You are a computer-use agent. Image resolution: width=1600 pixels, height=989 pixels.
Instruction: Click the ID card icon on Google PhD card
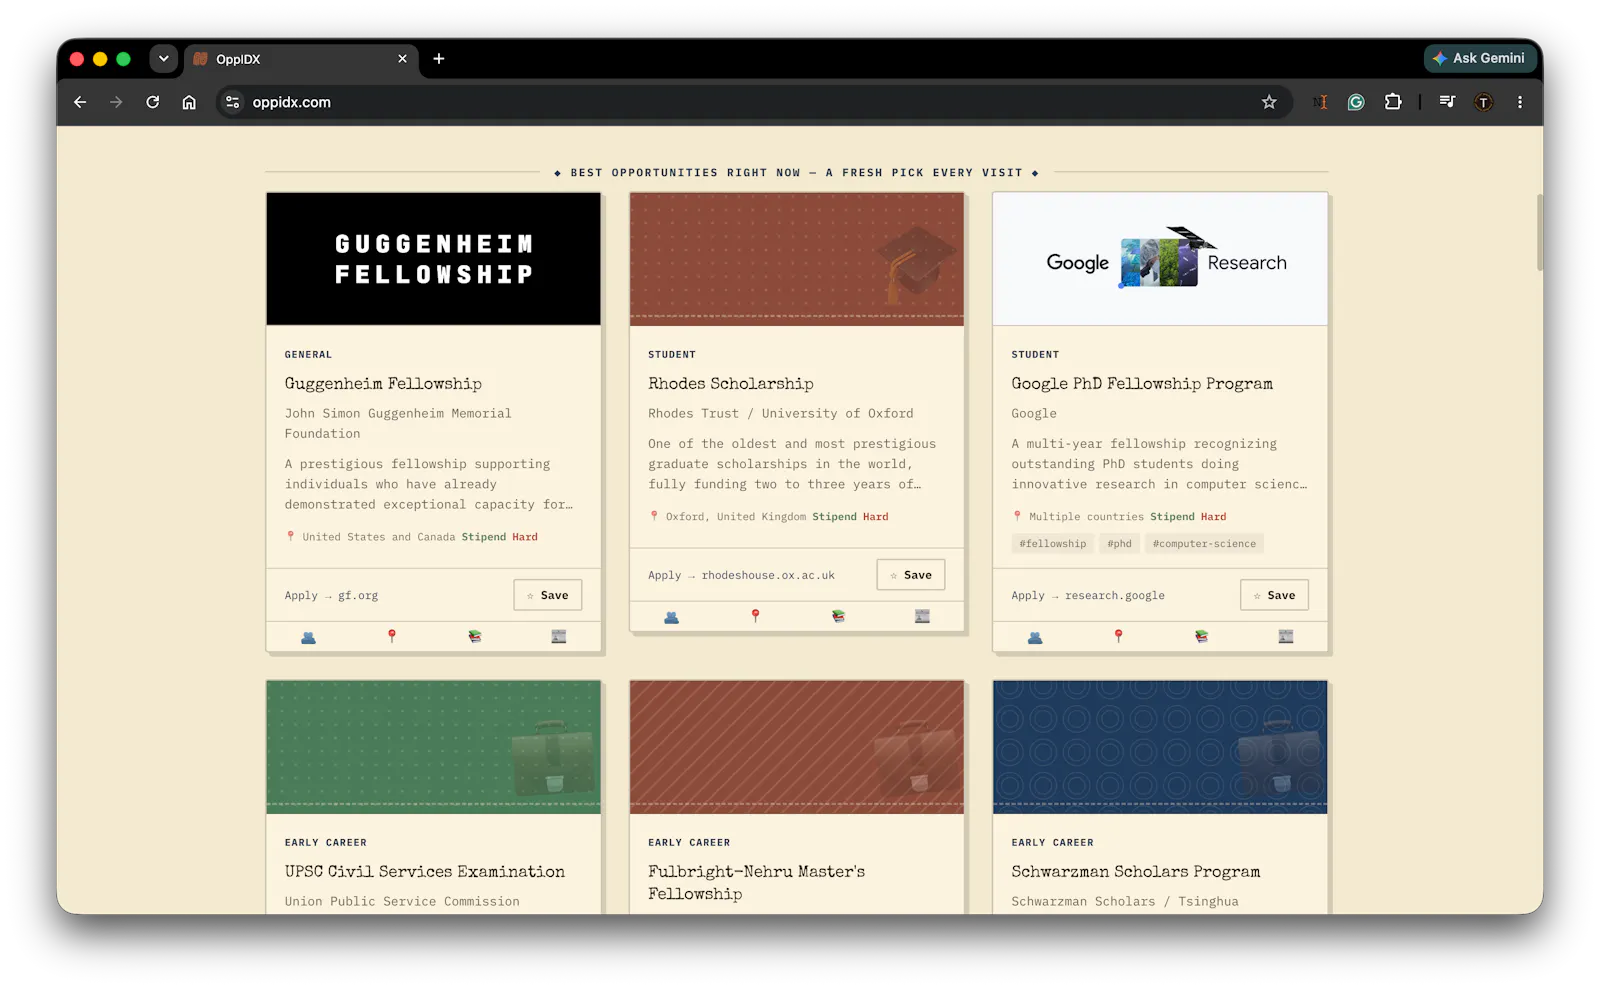[1286, 637]
